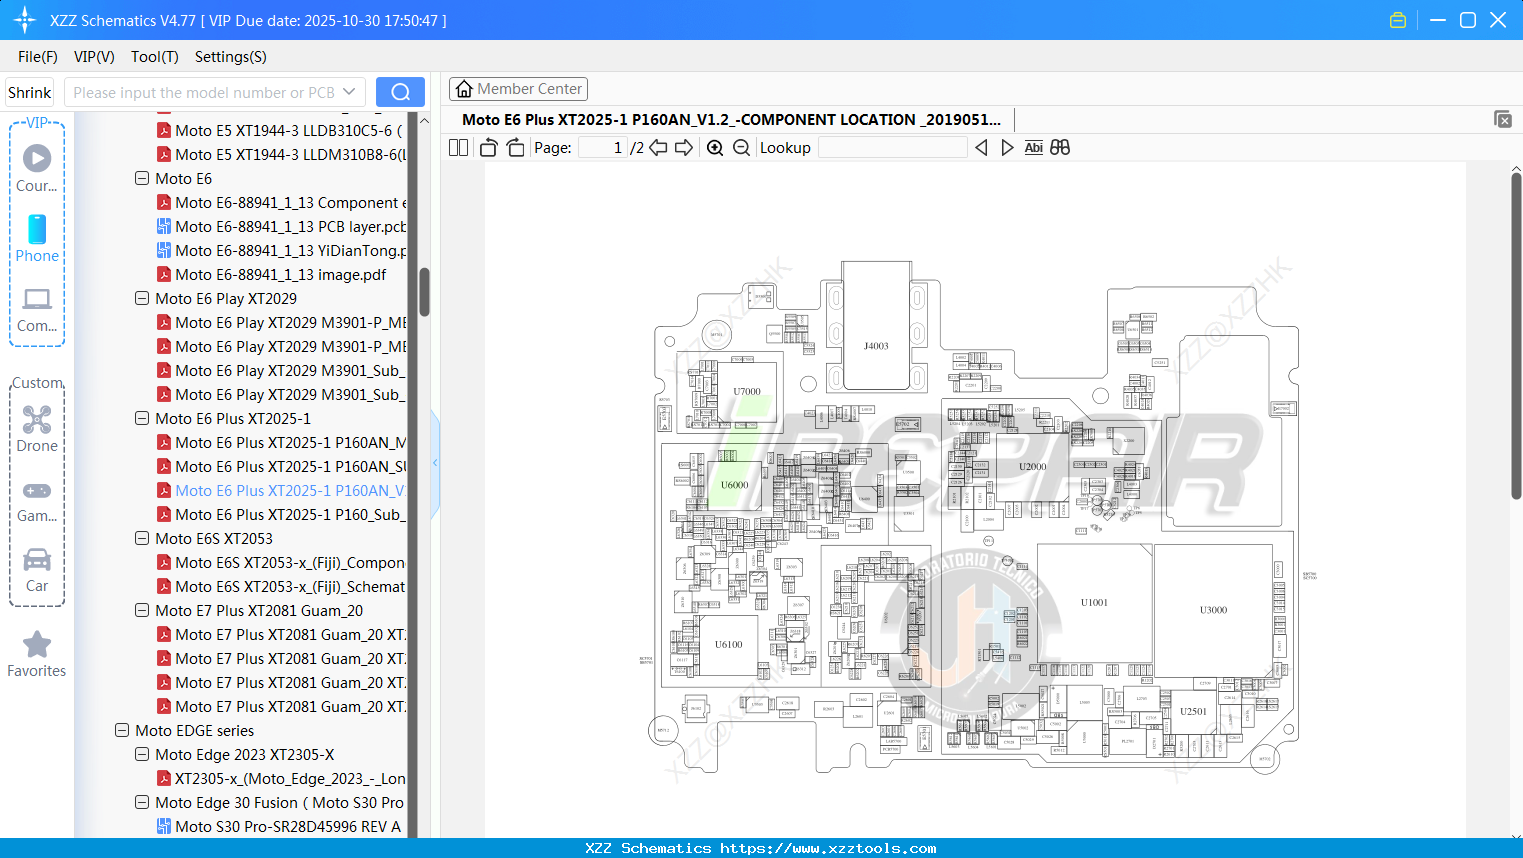Open the Game console category
Viewport: 1523px width, 858px height.
[37, 500]
